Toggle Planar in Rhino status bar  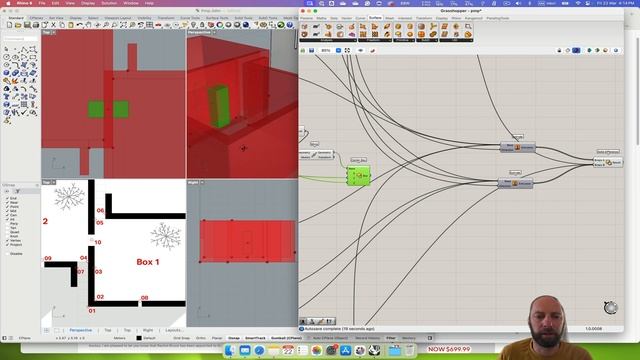click(217, 338)
